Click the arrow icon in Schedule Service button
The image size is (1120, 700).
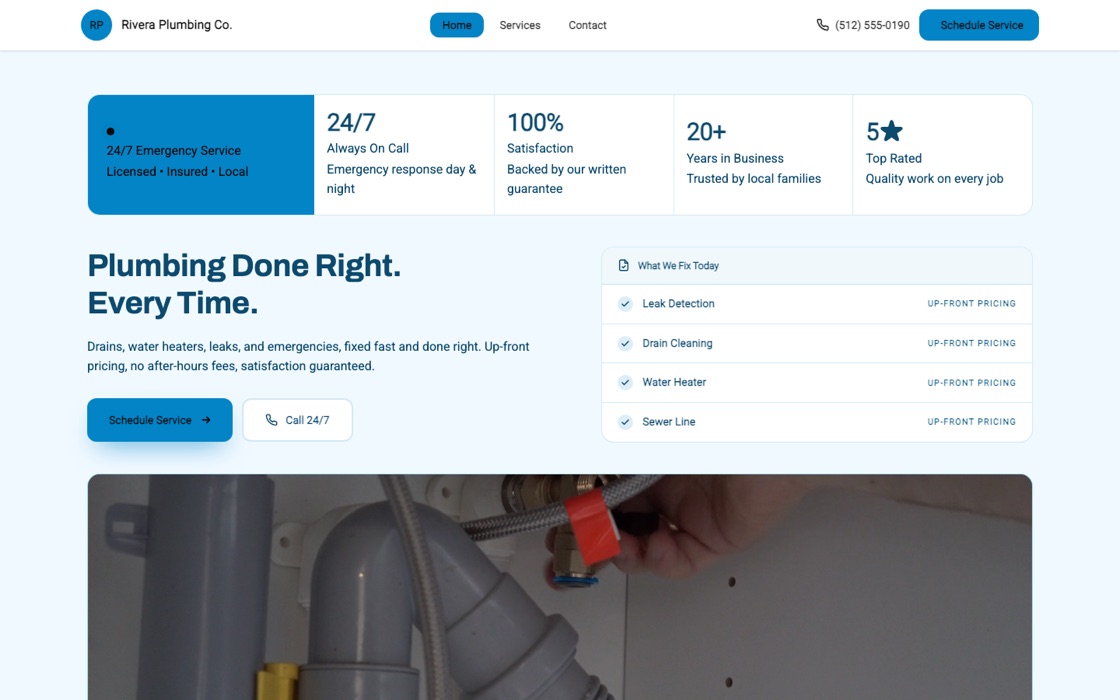tap(206, 420)
